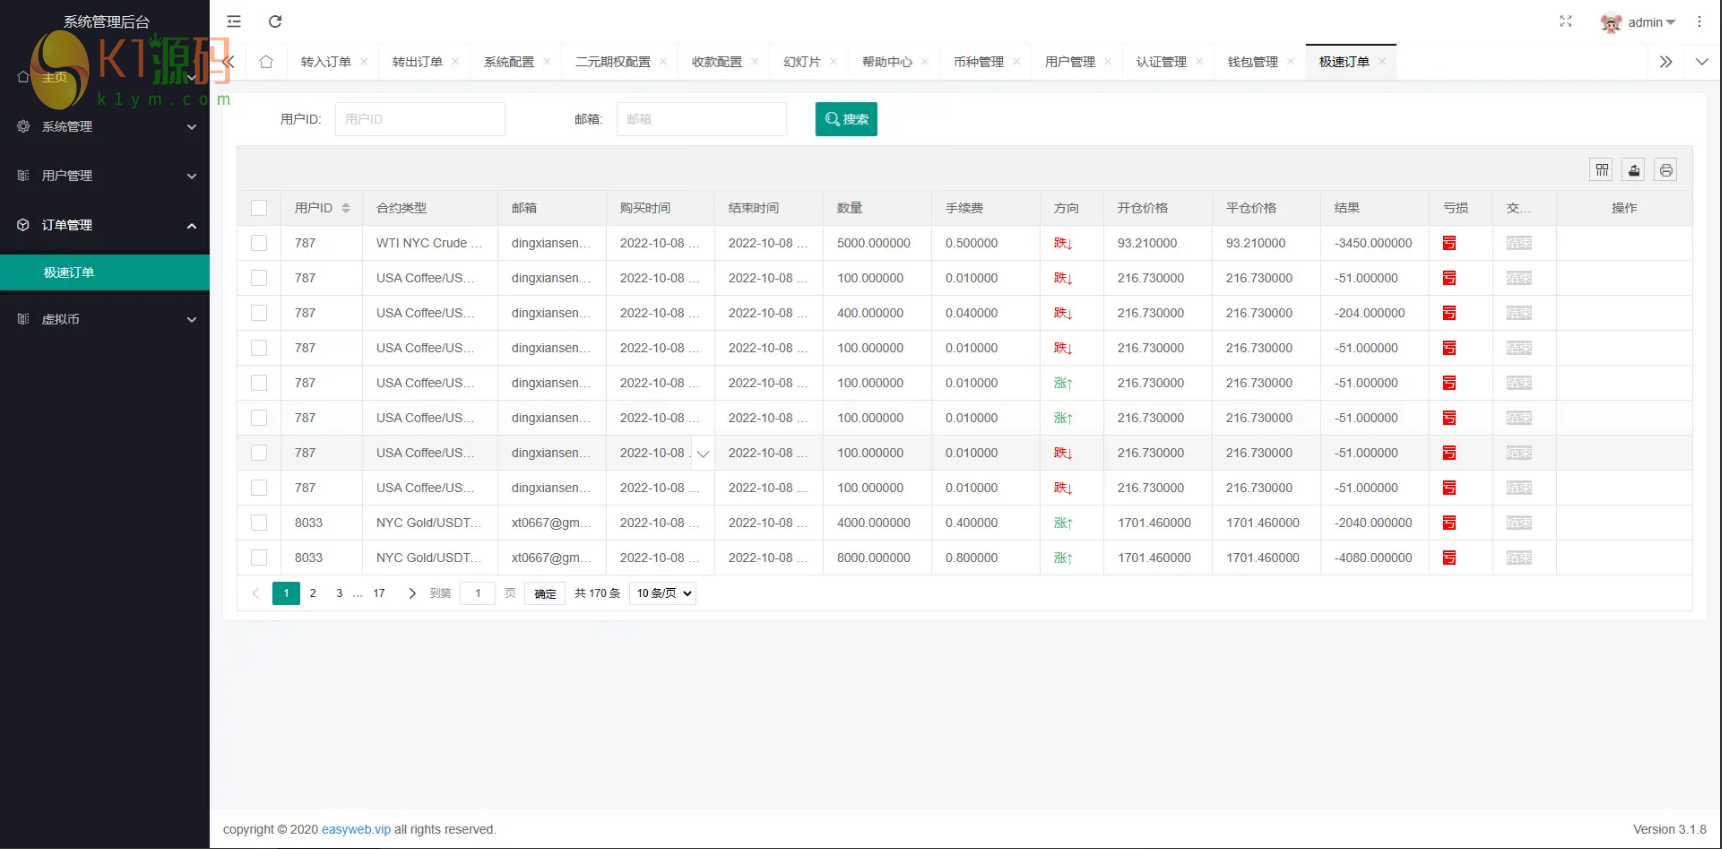Viewport: 1722px width, 849px height.
Task: Open the column filter grid icon
Action: point(1601,170)
